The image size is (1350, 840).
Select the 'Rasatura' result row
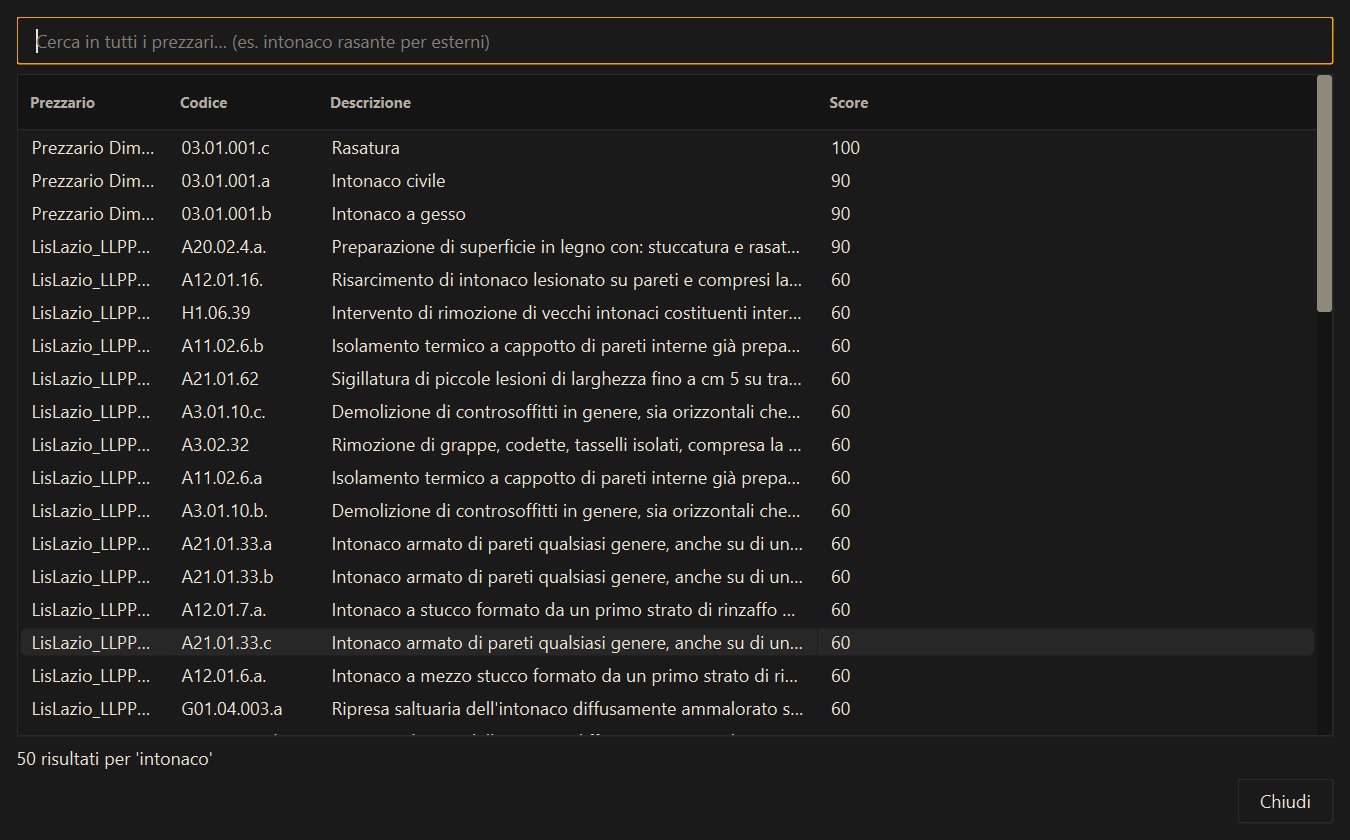click(x=667, y=148)
